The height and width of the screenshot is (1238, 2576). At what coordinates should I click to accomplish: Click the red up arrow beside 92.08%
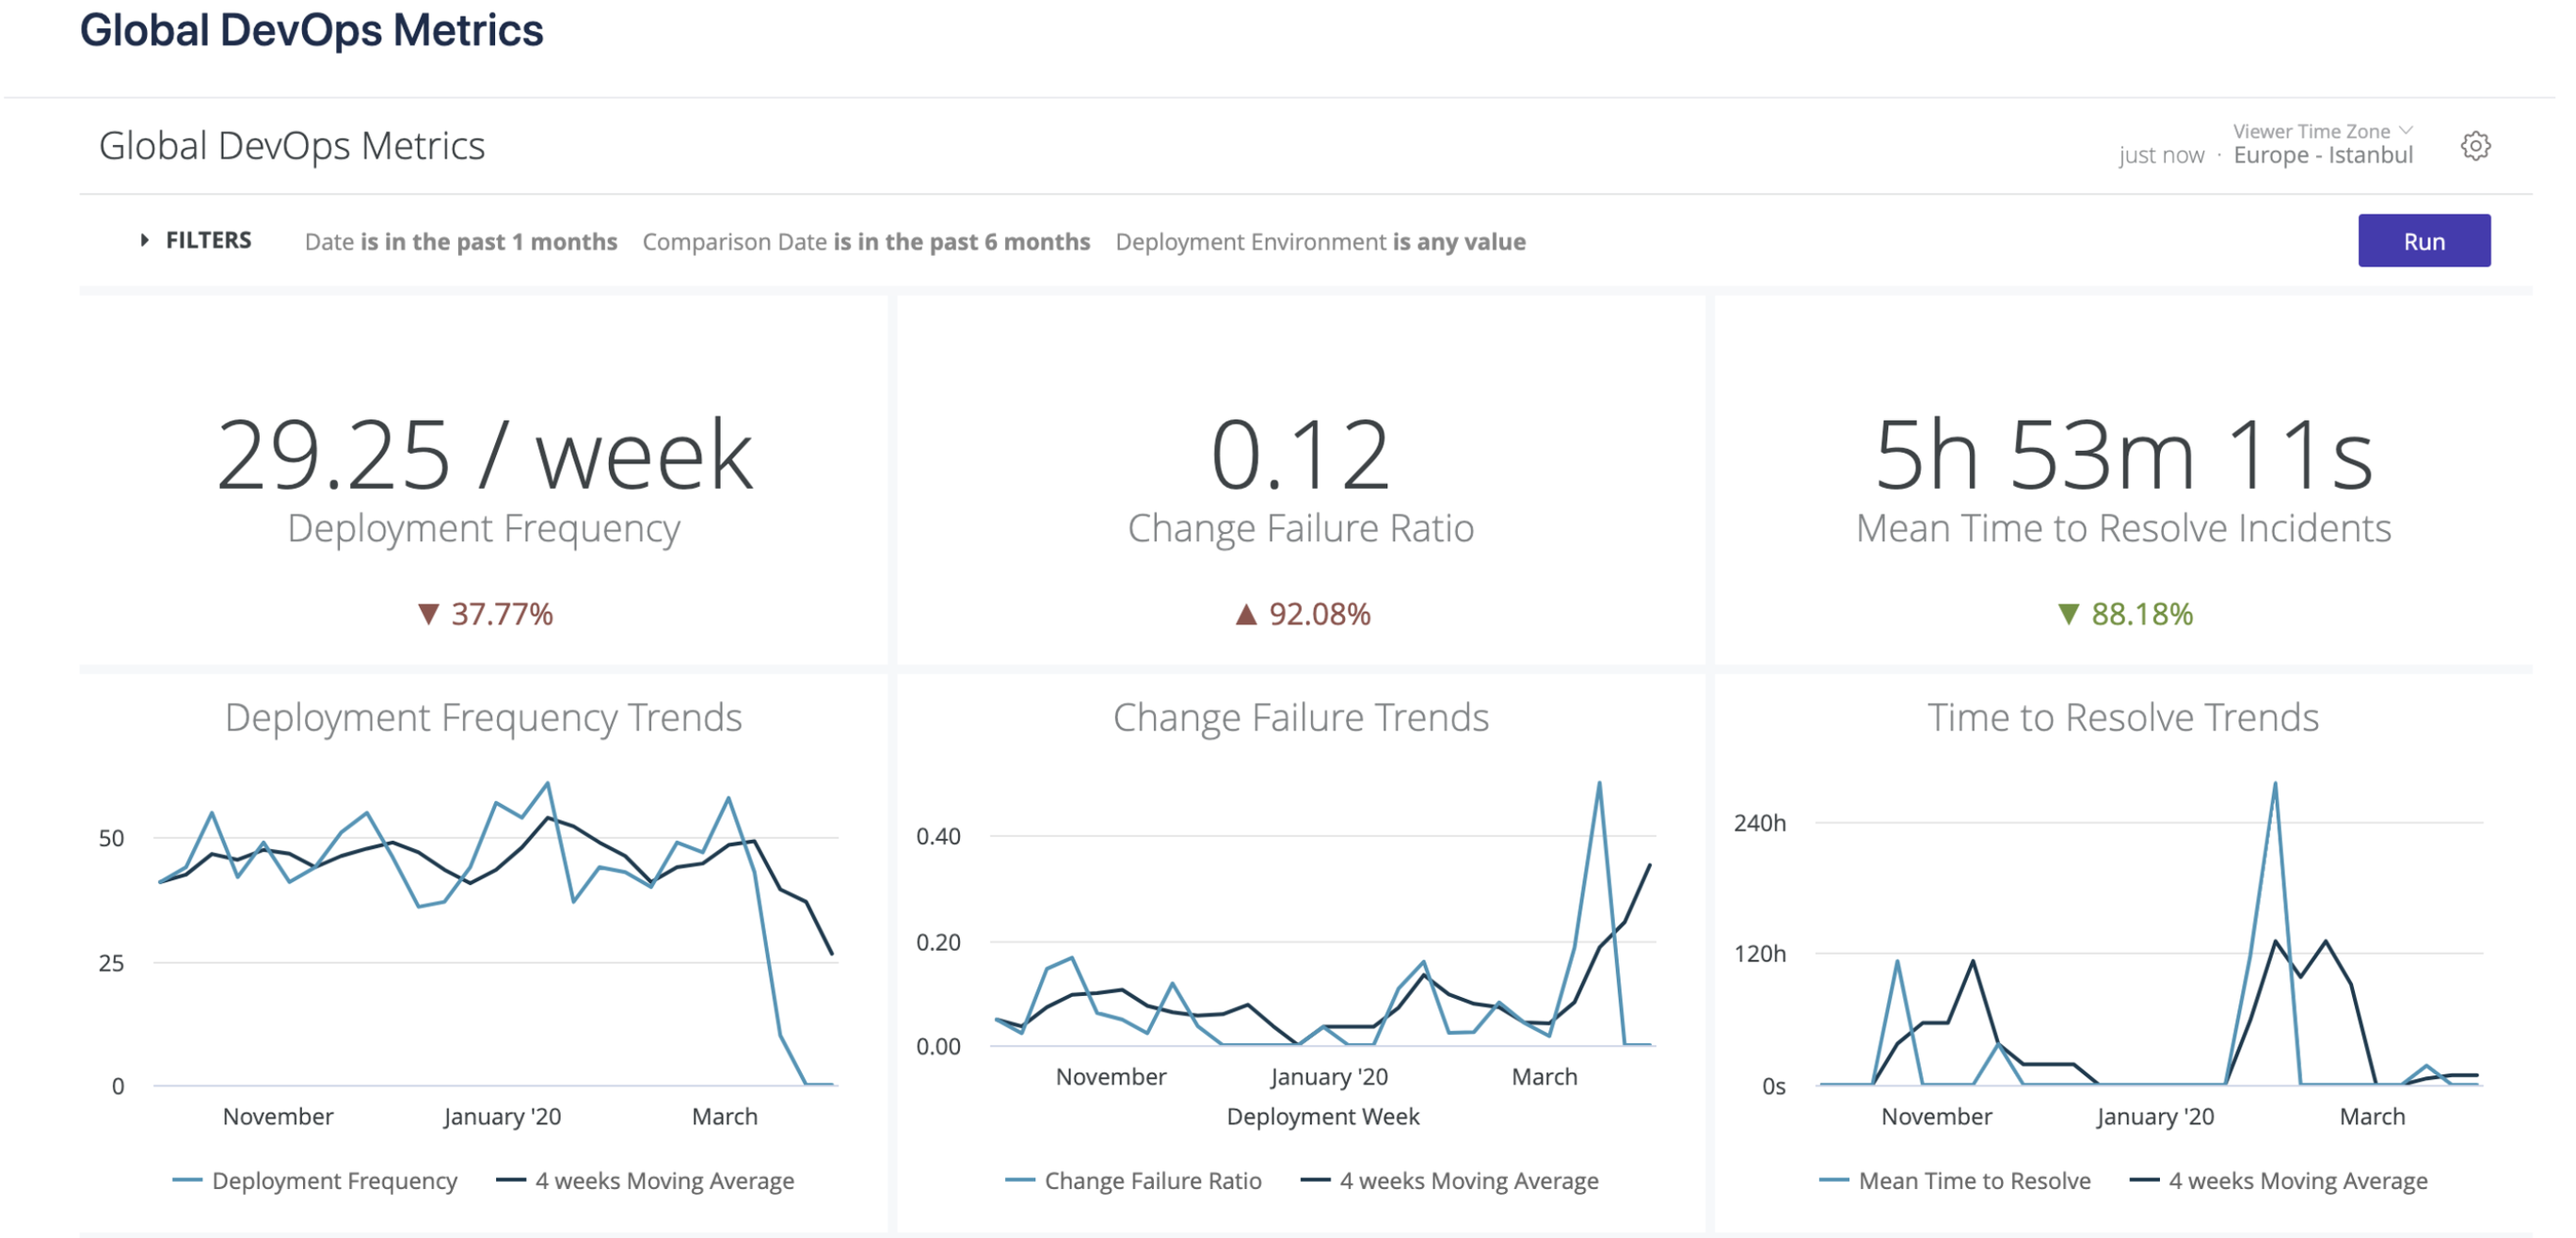(1245, 614)
